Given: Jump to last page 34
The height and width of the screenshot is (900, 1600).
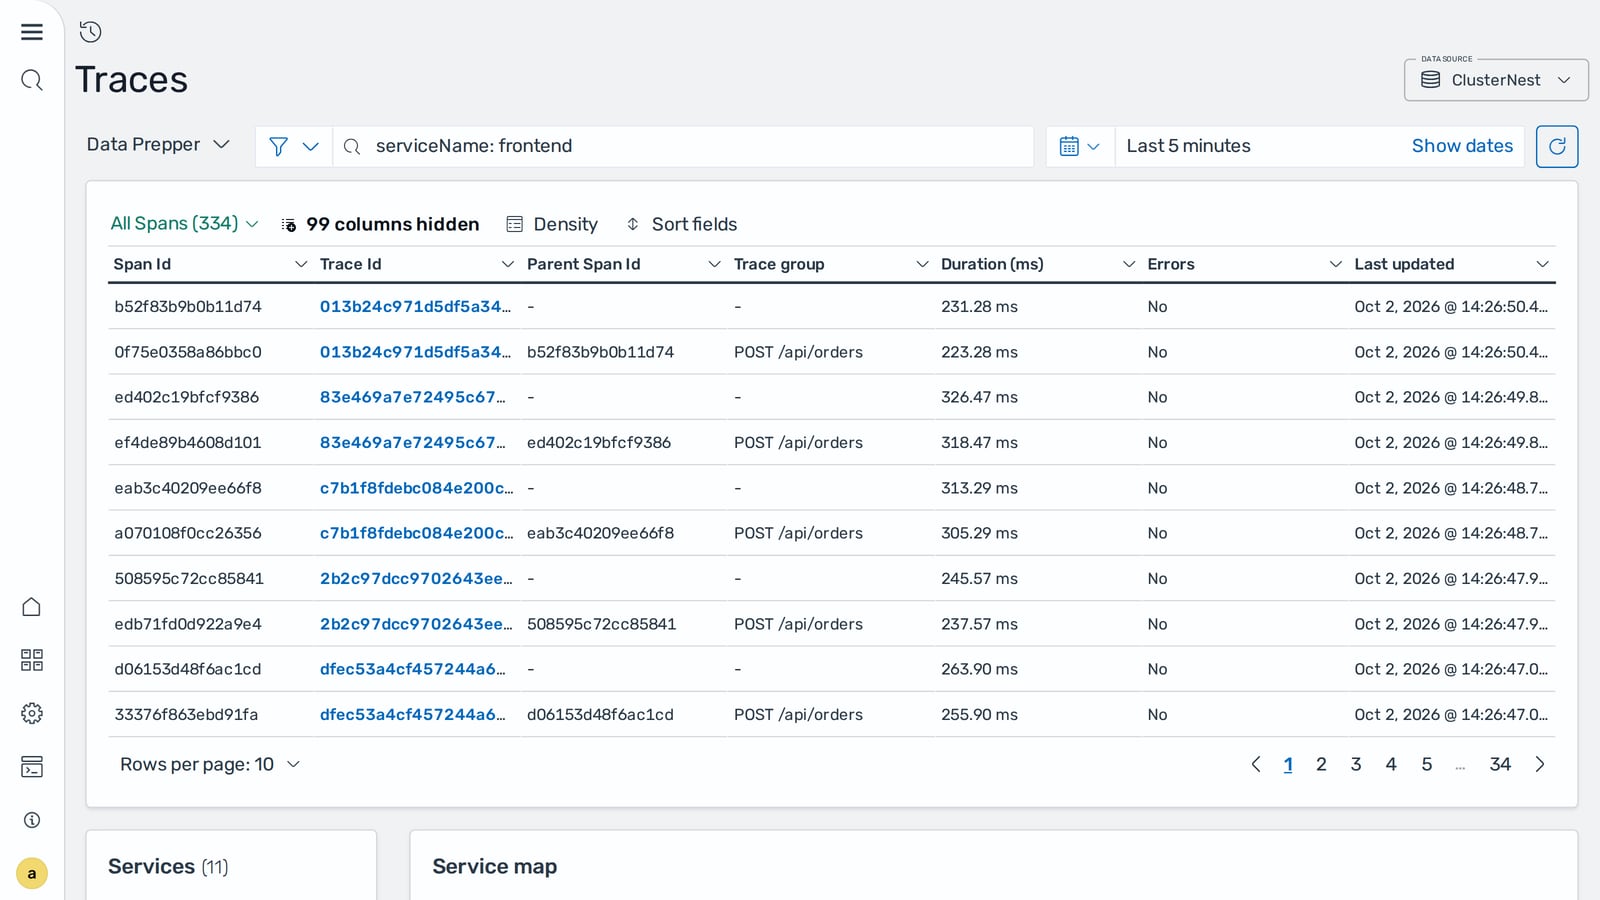Looking at the screenshot, I should [x=1500, y=764].
